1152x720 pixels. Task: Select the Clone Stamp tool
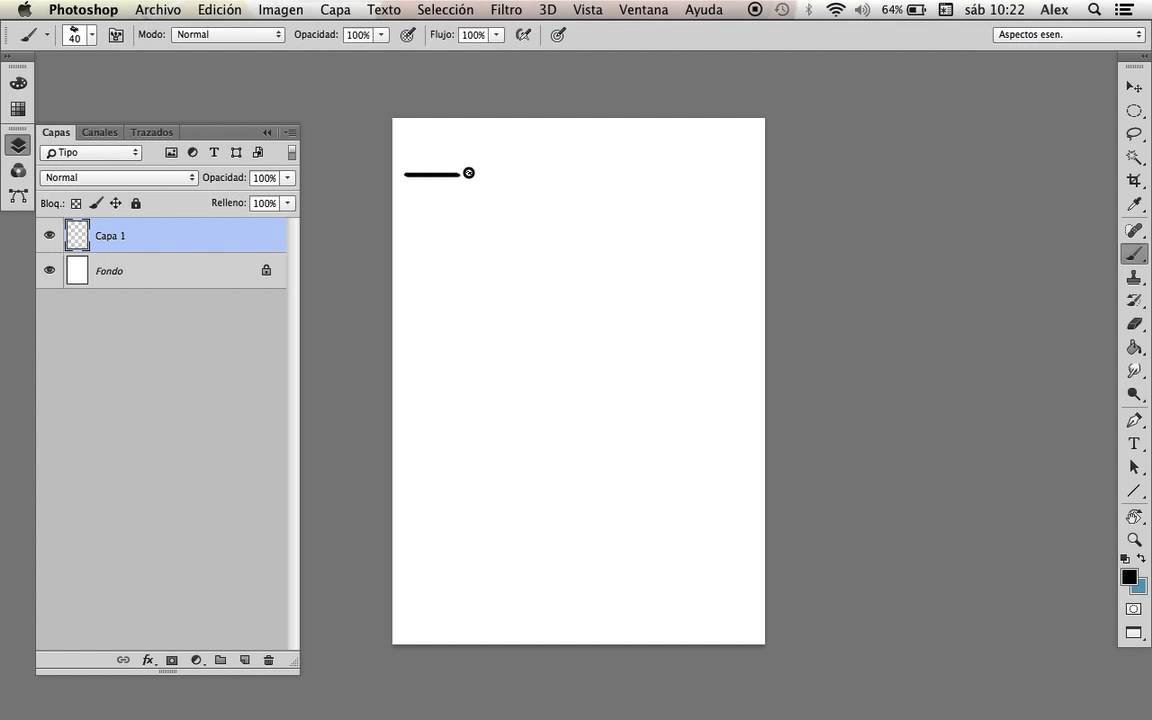1134,278
